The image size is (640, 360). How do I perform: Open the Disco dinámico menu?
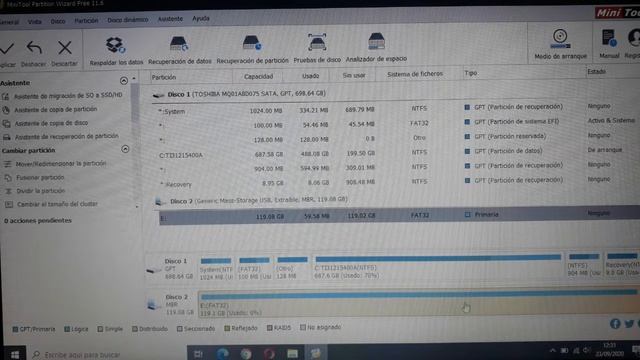click(x=128, y=20)
